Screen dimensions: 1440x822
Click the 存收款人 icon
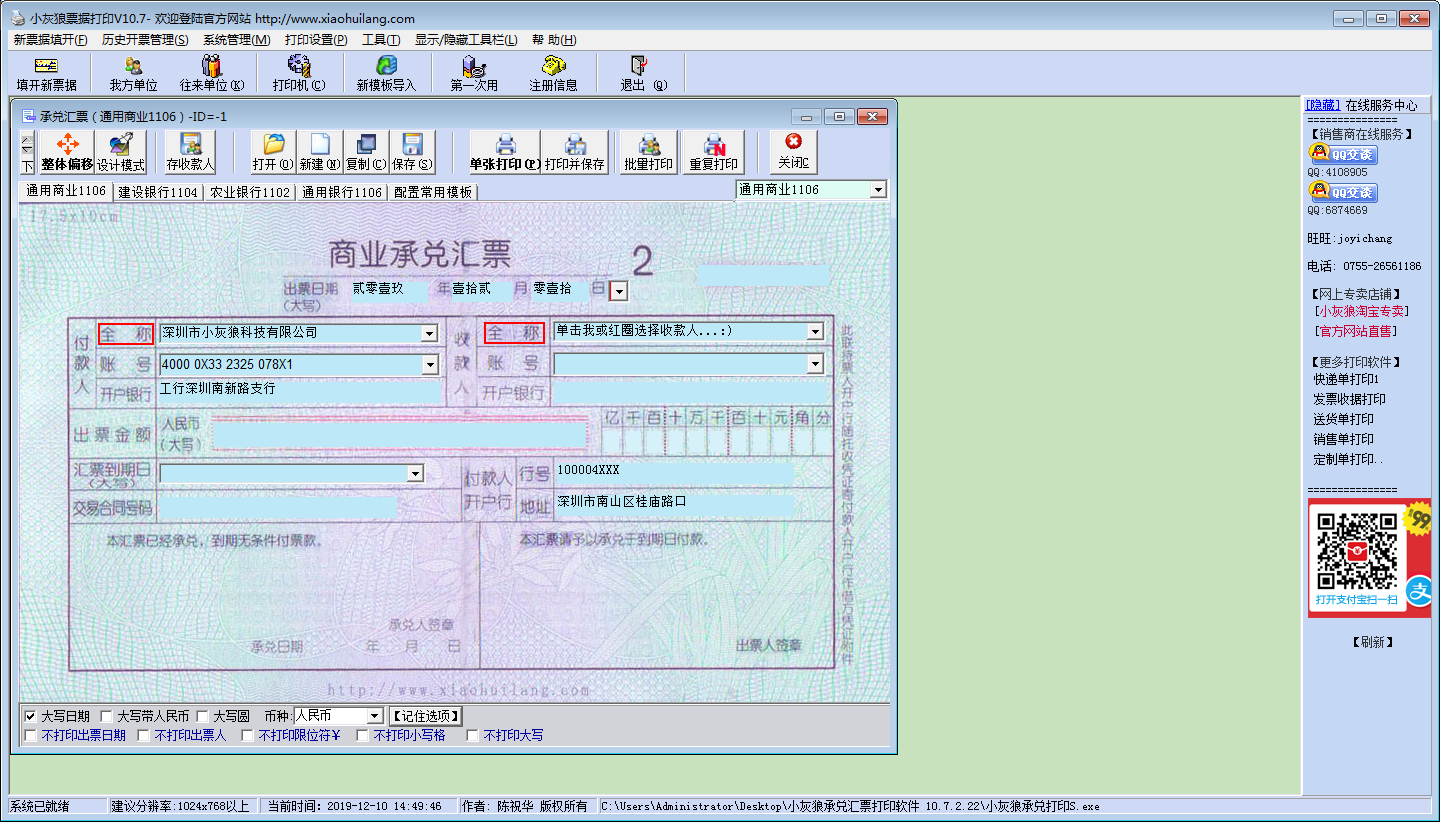click(x=190, y=152)
